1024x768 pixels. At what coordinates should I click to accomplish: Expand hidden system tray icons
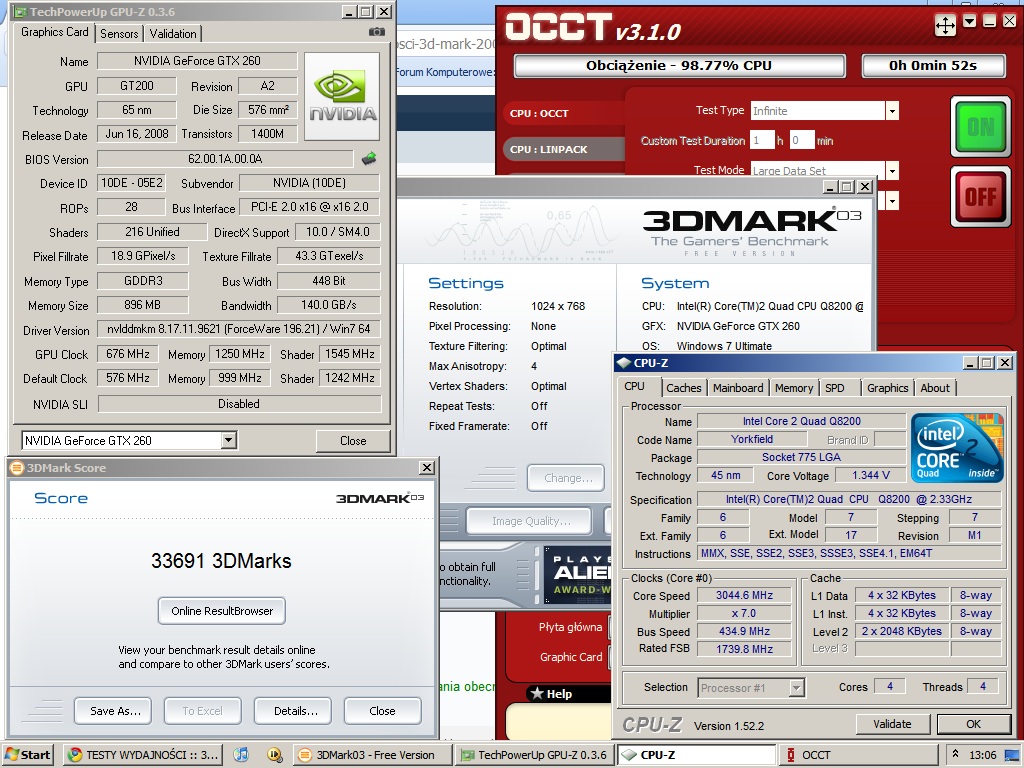pos(956,755)
